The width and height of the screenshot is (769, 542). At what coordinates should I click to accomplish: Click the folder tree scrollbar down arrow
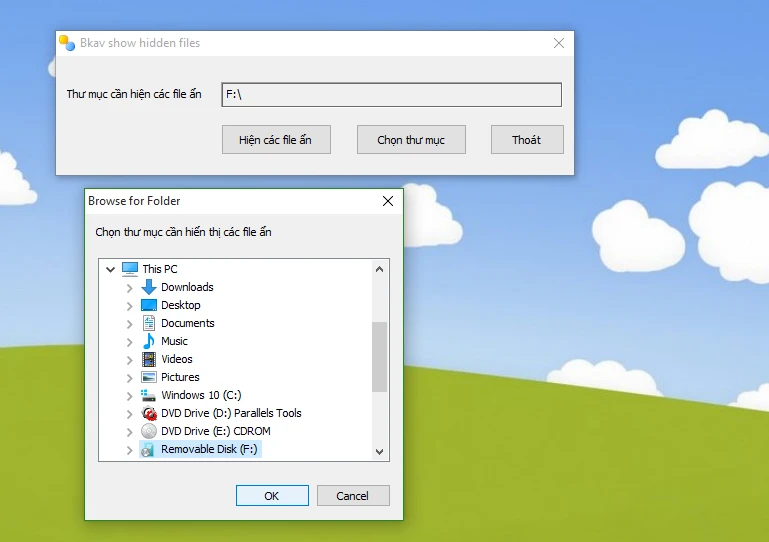379,452
